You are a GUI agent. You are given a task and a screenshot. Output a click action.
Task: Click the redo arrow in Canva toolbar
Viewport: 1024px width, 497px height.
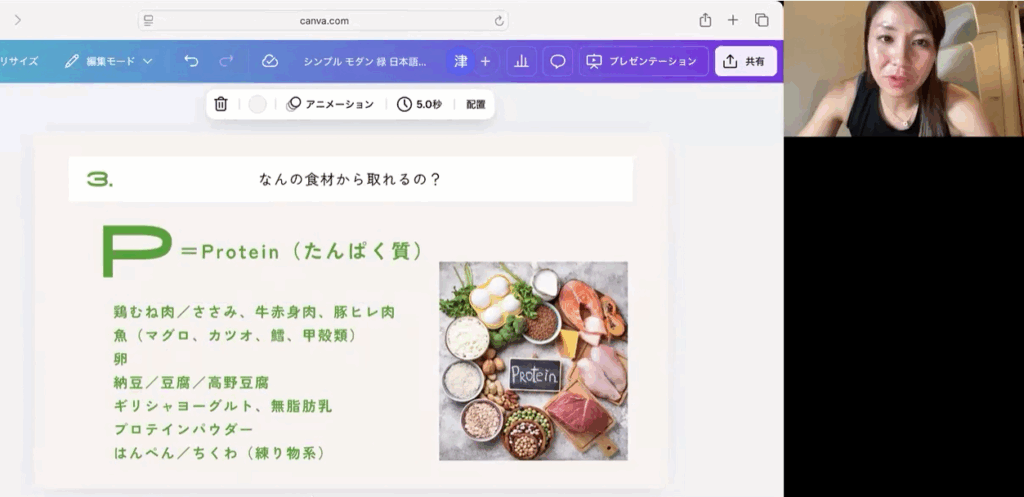[x=226, y=61]
